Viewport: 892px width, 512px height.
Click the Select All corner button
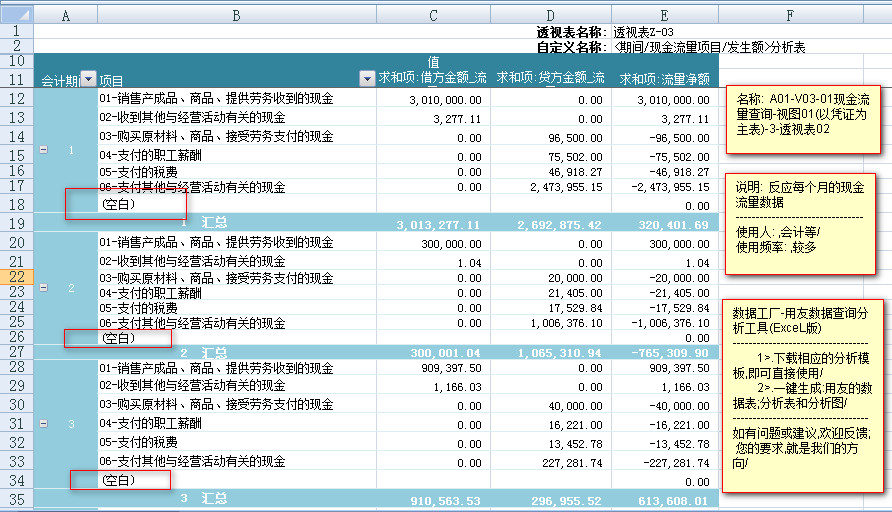16,15
